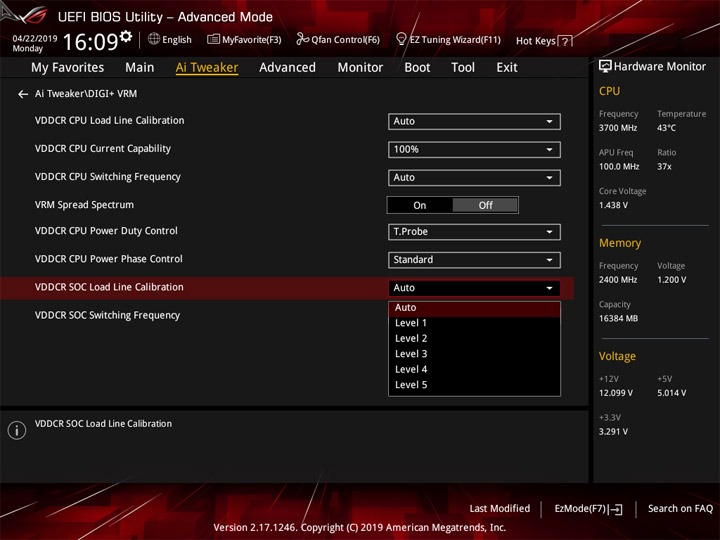Open VDDCR CPU Power Duty Control dropdown
Image resolution: width=720 pixels, height=540 pixels.
pos(474,232)
